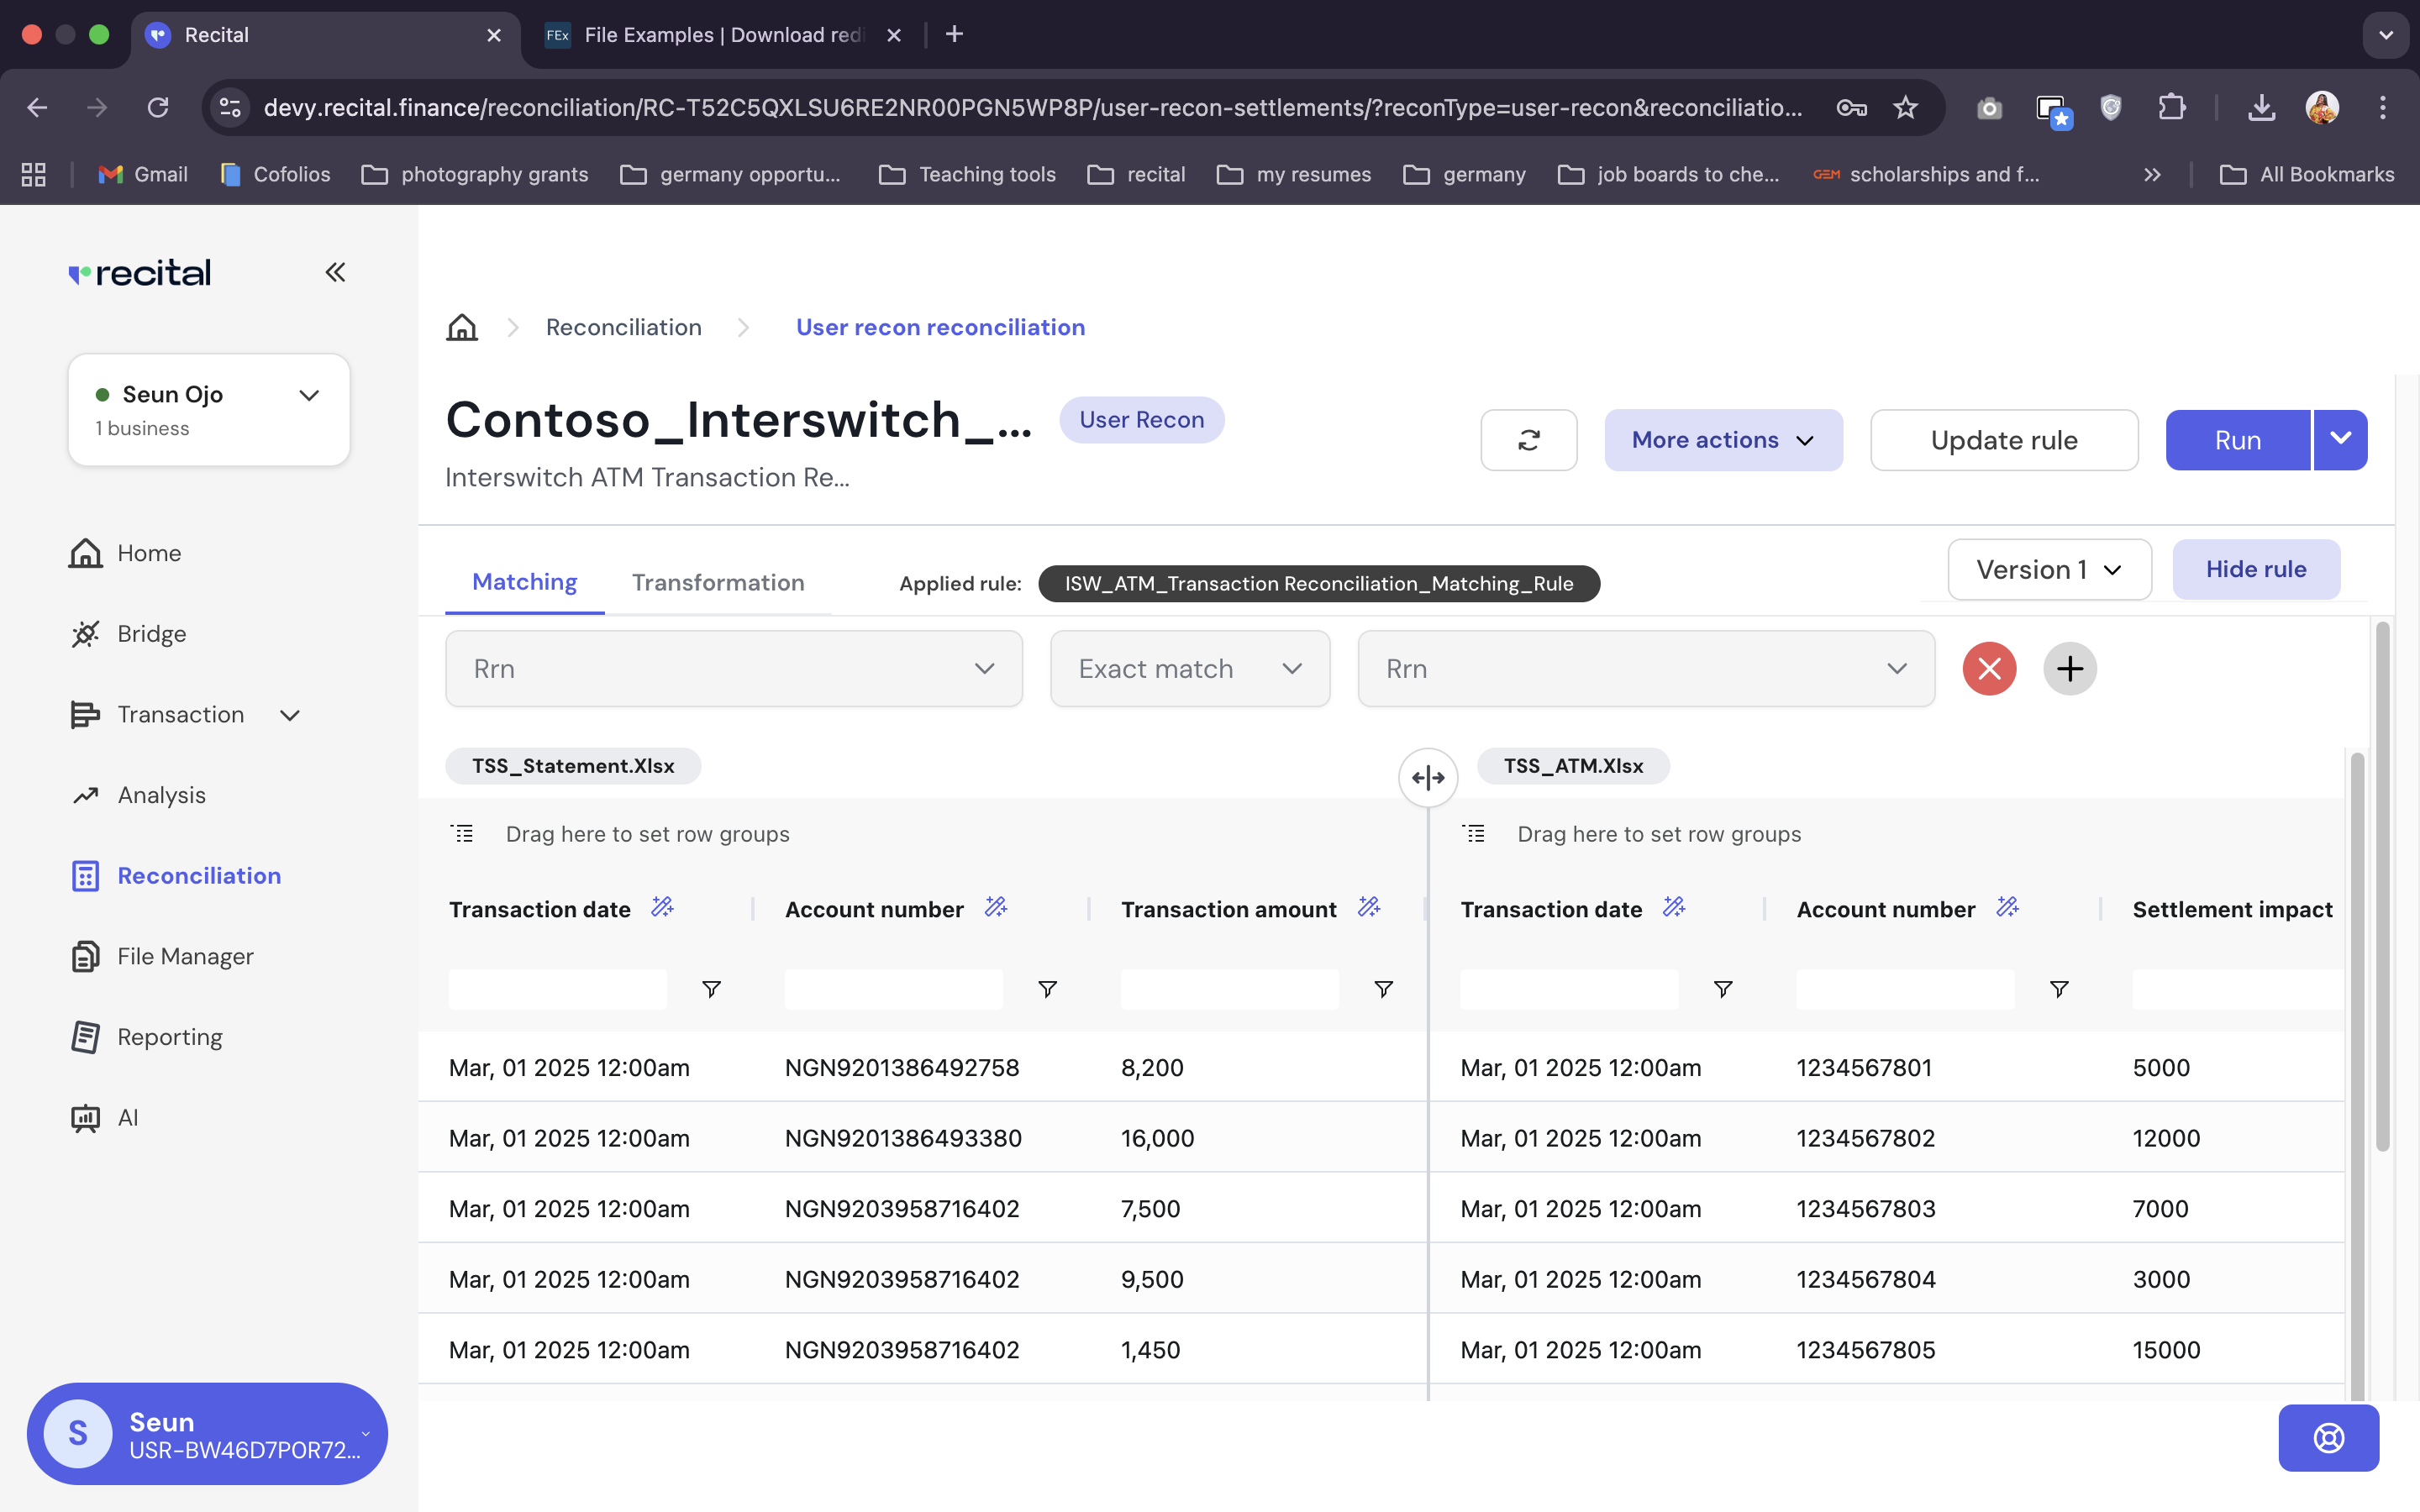Expand the Transaction menu in sidebar
2420x1512 pixels.
(289, 715)
